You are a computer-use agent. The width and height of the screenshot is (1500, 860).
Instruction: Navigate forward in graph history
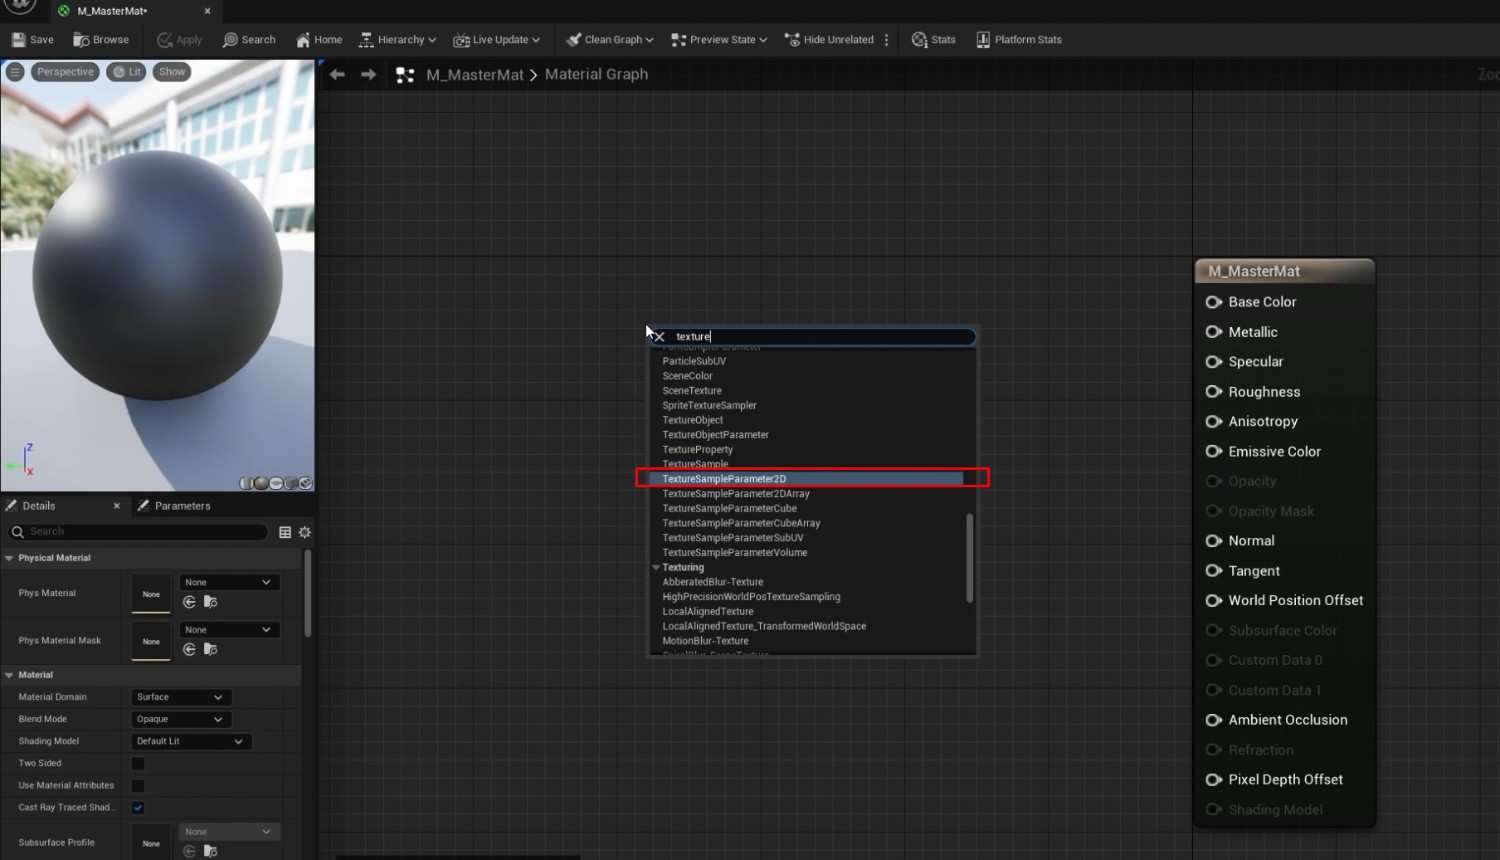(368, 75)
